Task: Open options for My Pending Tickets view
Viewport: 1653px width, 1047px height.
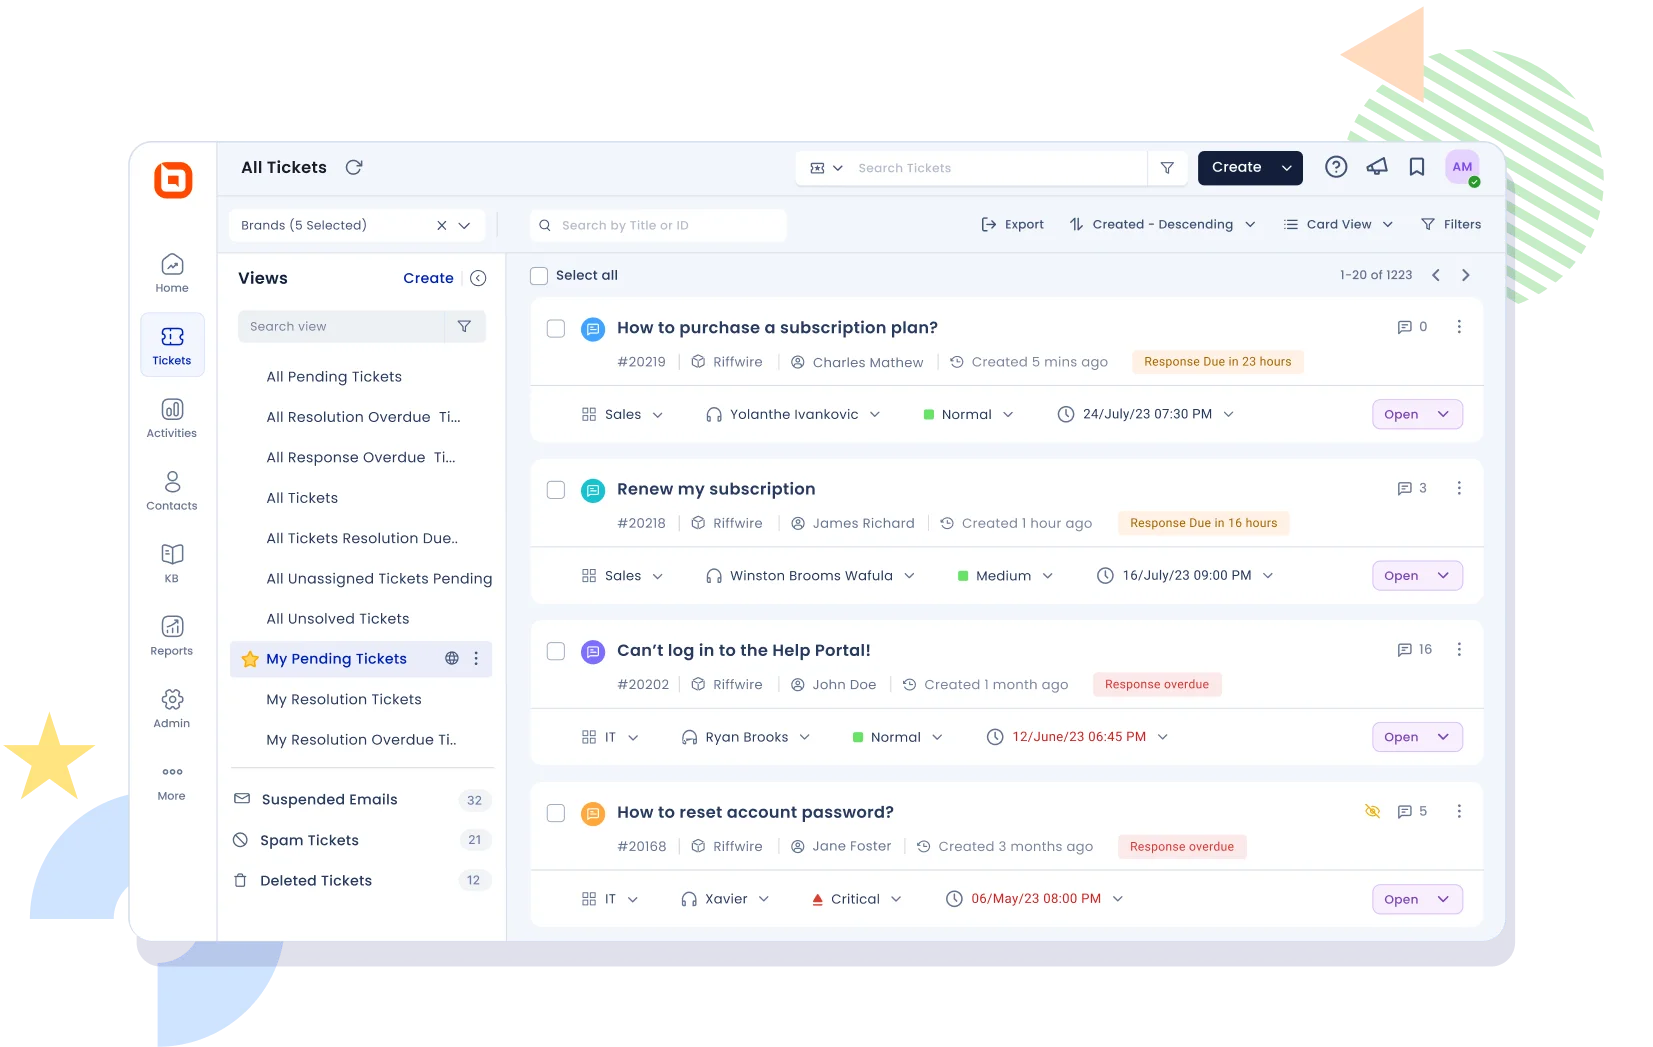Action: pyautogui.click(x=476, y=658)
